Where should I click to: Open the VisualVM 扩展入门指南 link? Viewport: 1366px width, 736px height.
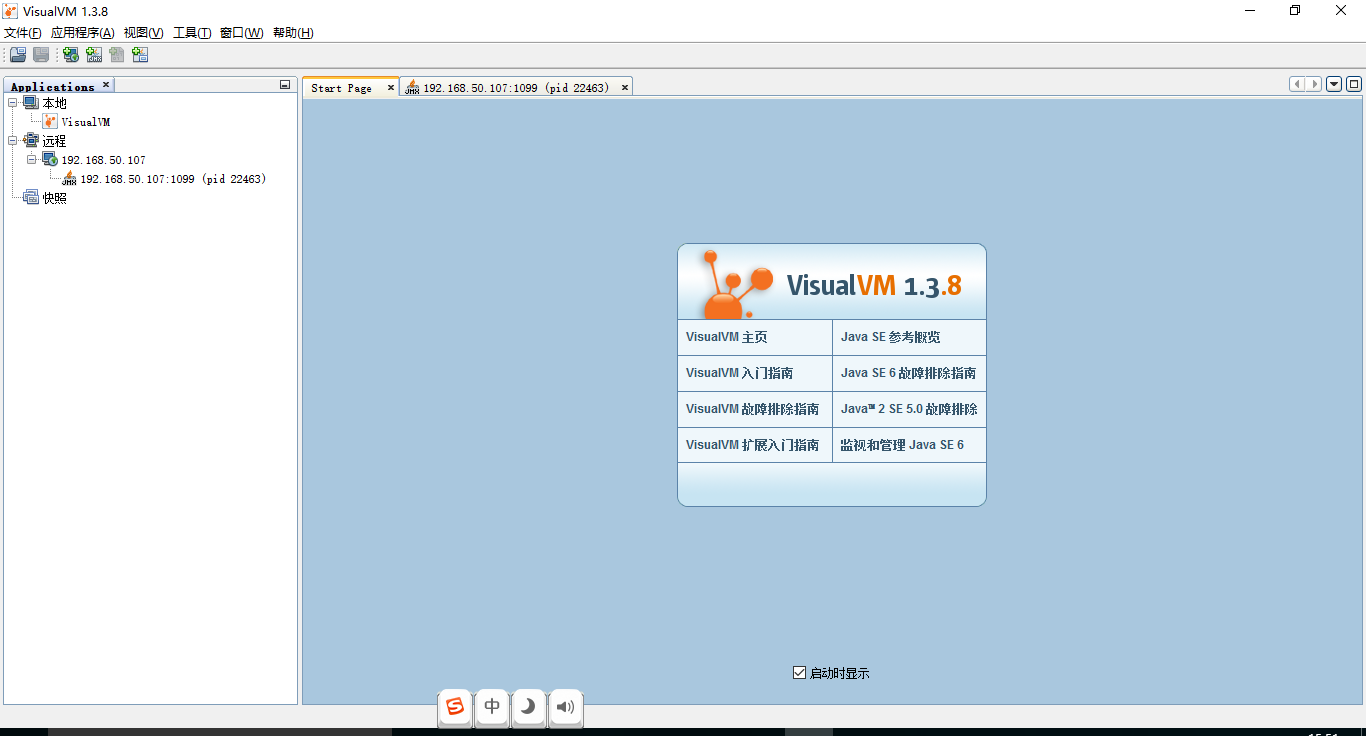click(x=752, y=445)
